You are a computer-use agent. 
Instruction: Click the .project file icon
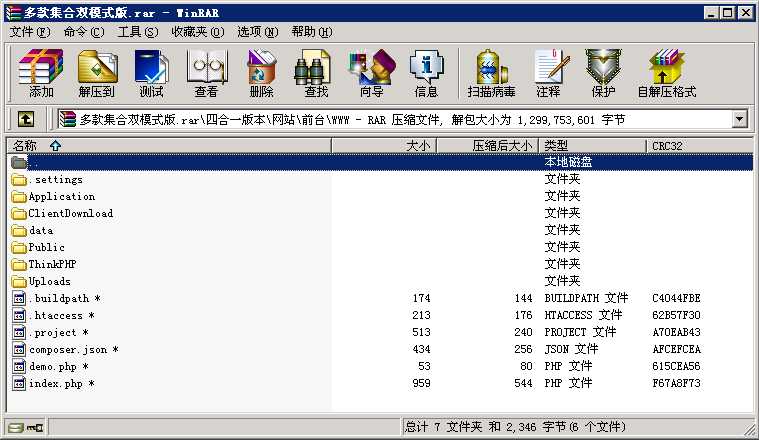[19, 333]
